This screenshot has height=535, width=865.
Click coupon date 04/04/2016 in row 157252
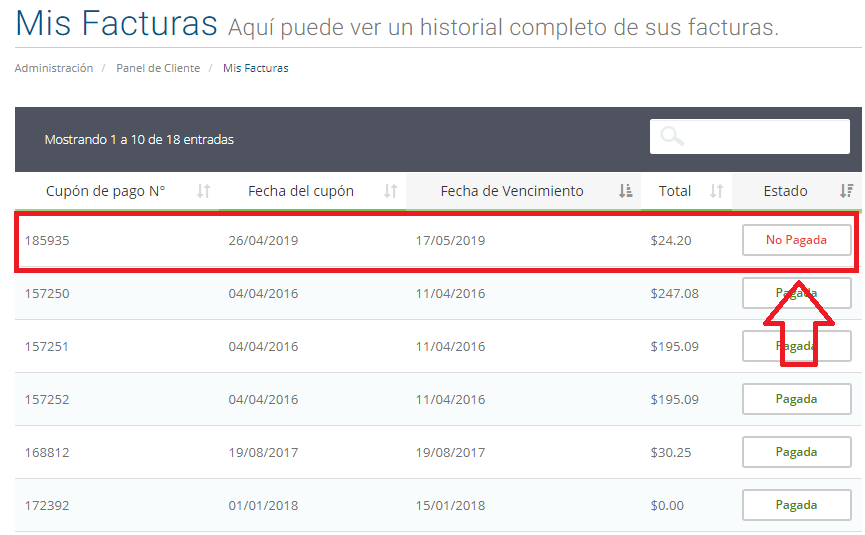(x=263, y=399)
